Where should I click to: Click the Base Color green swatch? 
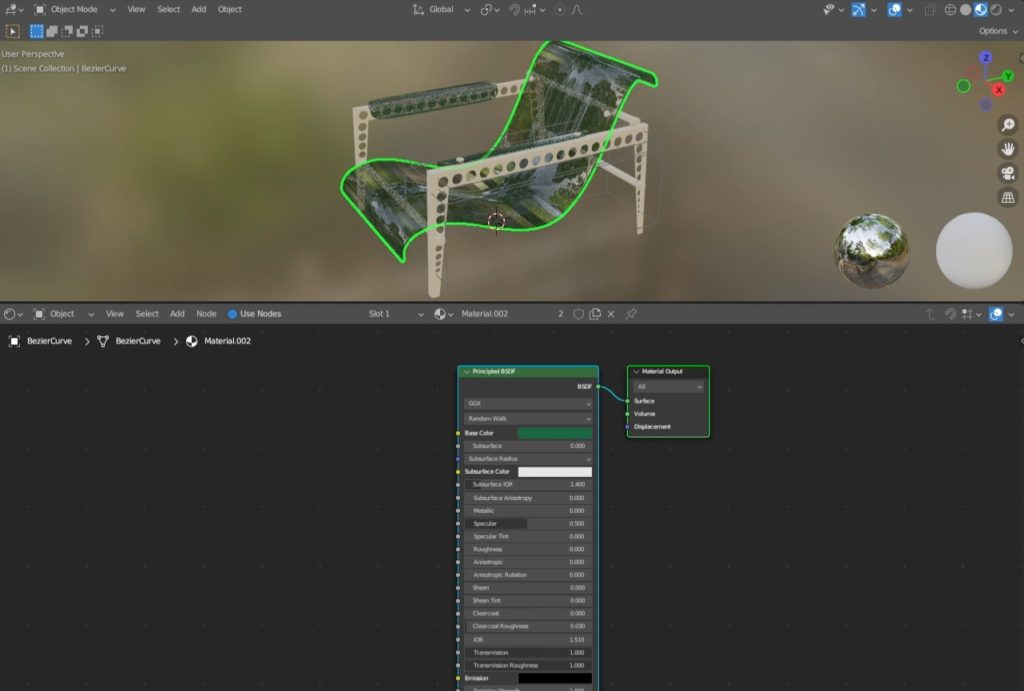click(555, 433)
